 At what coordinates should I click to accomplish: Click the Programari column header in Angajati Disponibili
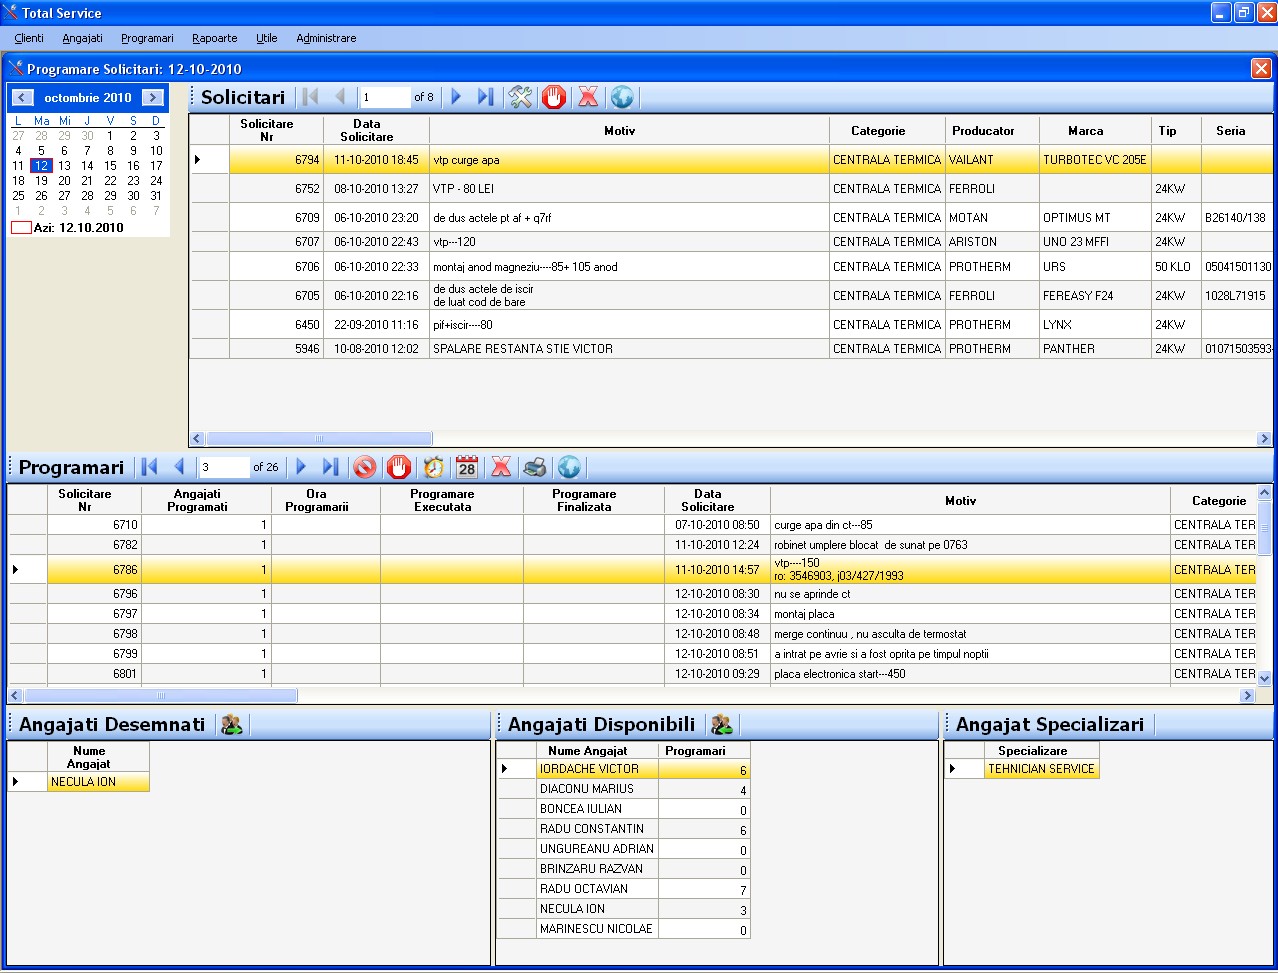(x=704, y=751)
